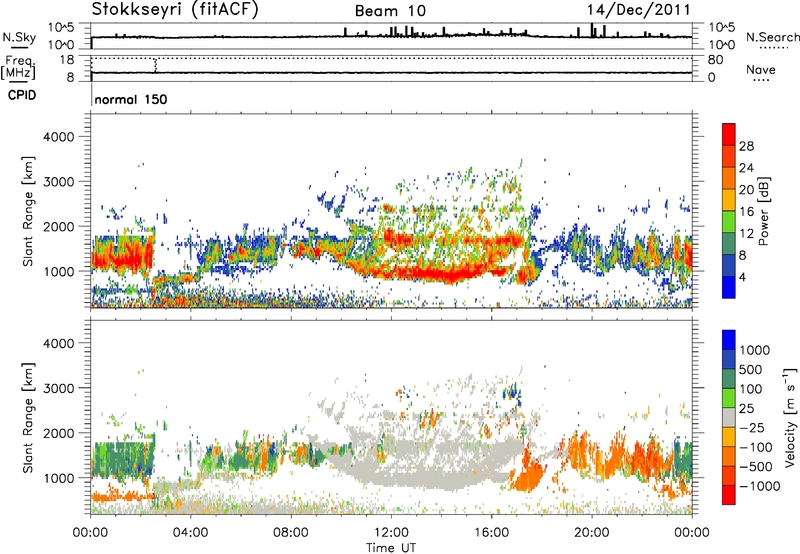Click the "Nave" legend label

pos(761,69)
